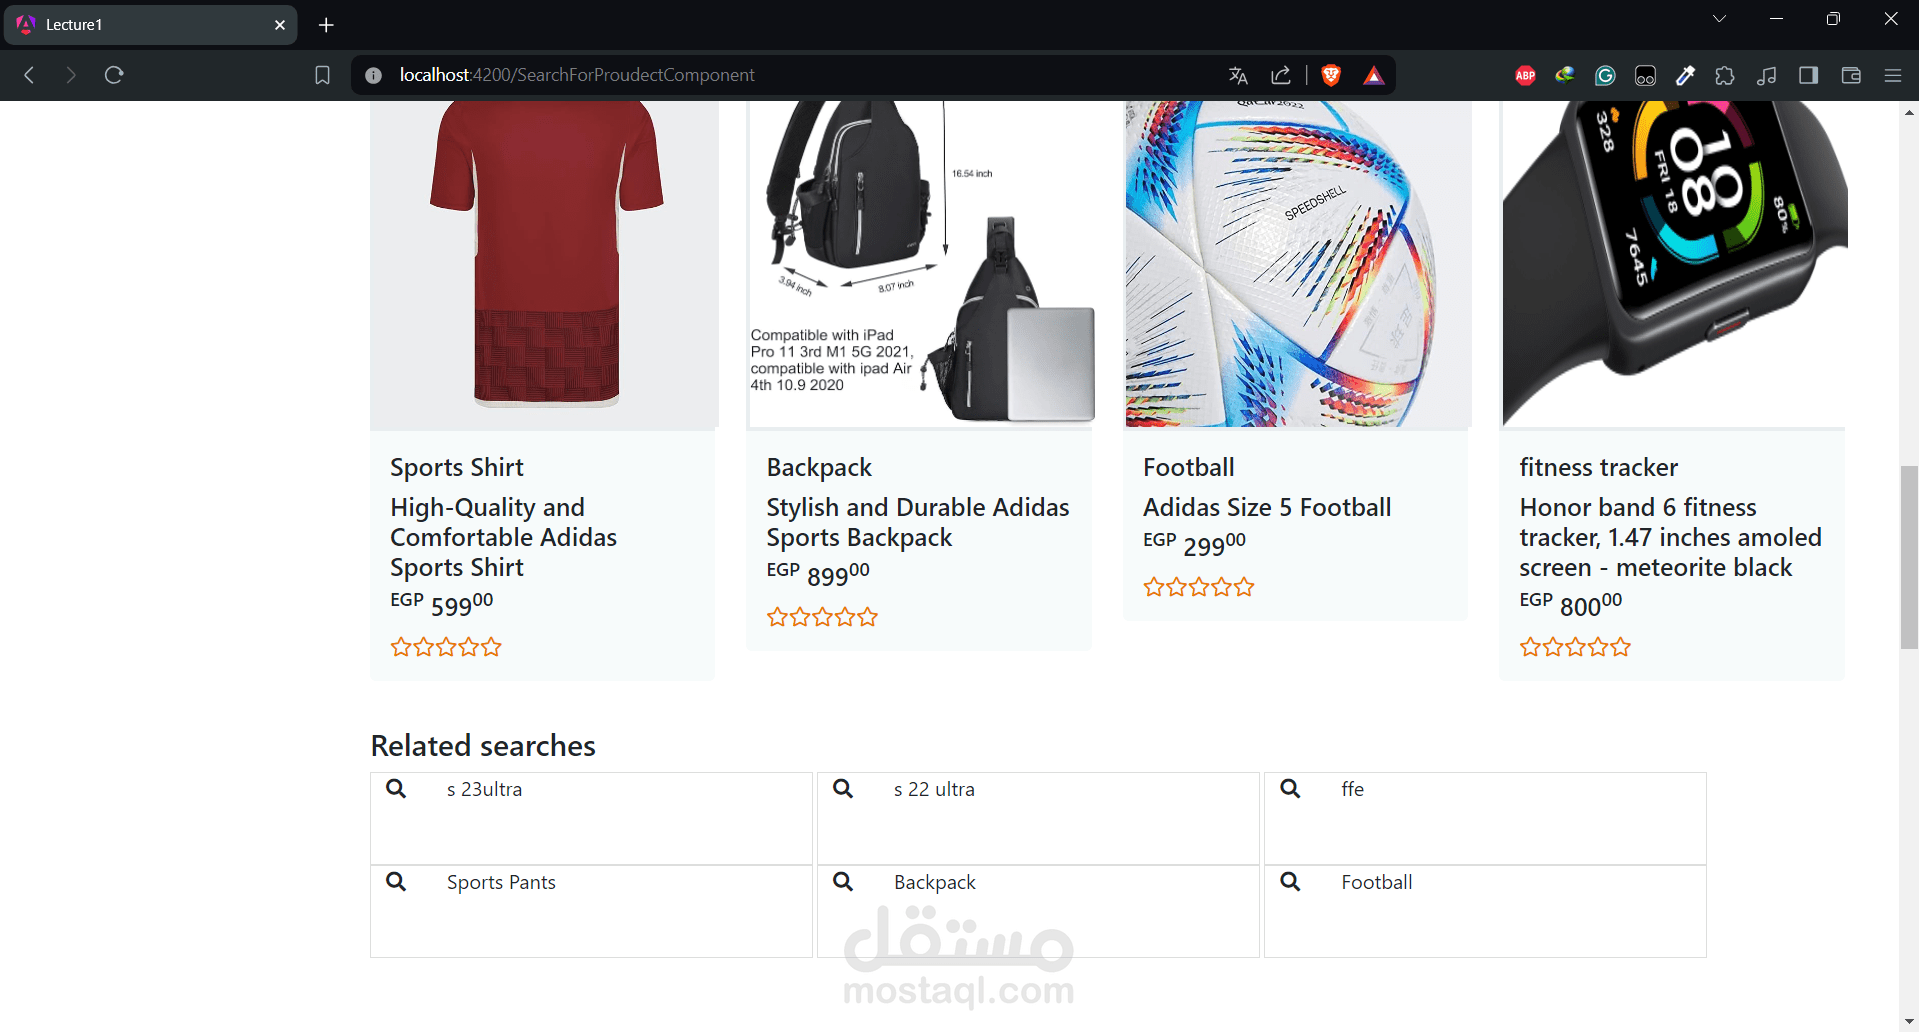Click the Football product image
Screen dimensions: 1919x1032
(1297, 264)
